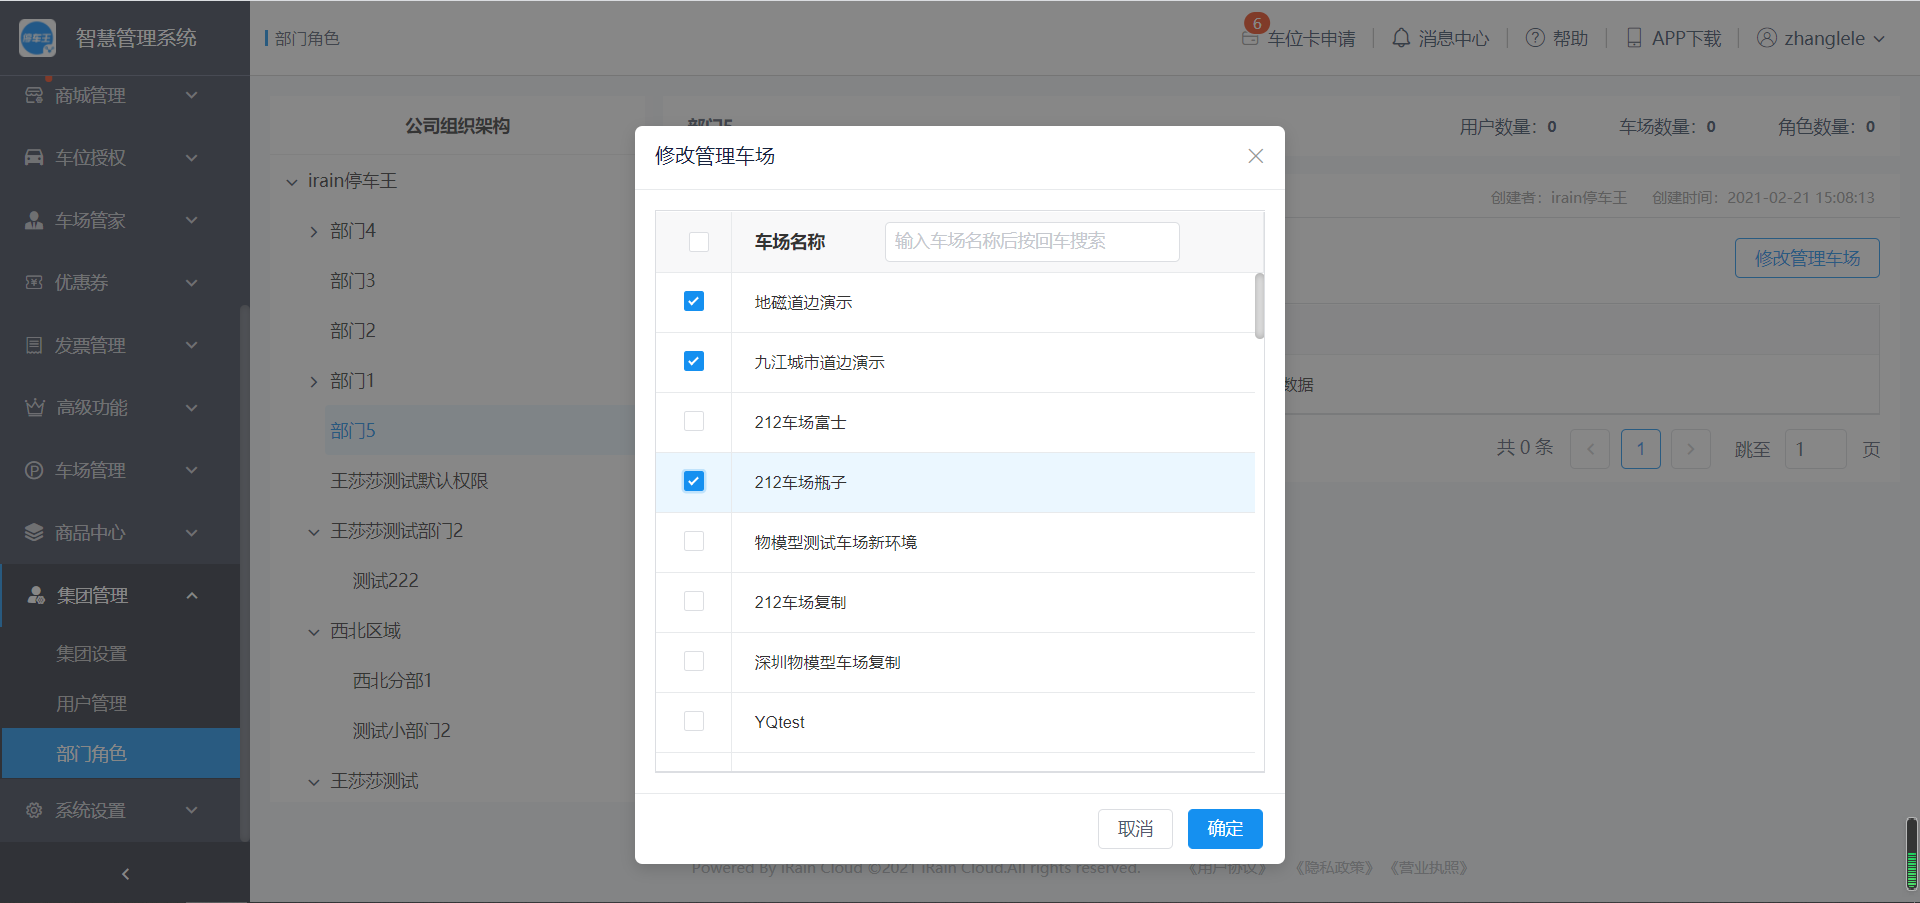The height and width of the screenshot is (903, 1920).
Task: Expand the 商城管理 menu chevron
Action: coord(192,95)
